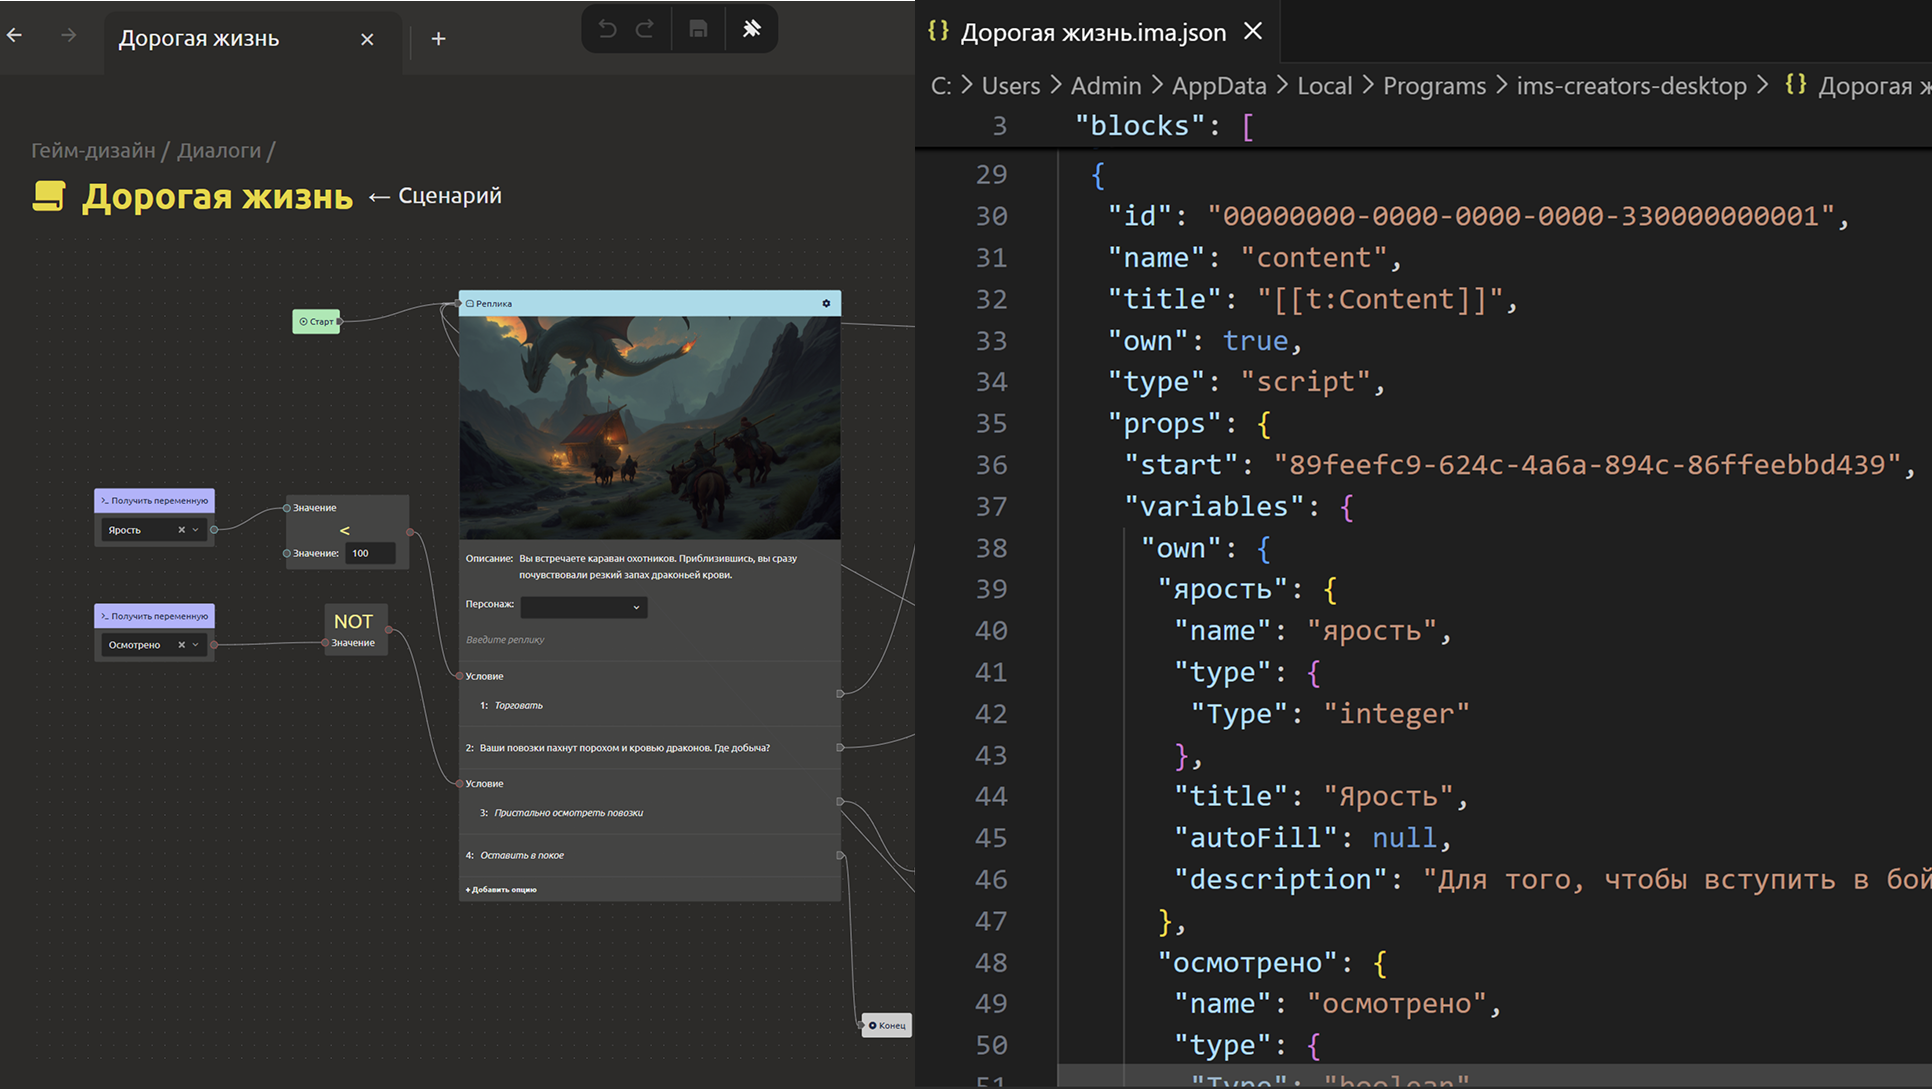
Task: Select the green Старт node
Action: tap(316, 321)
